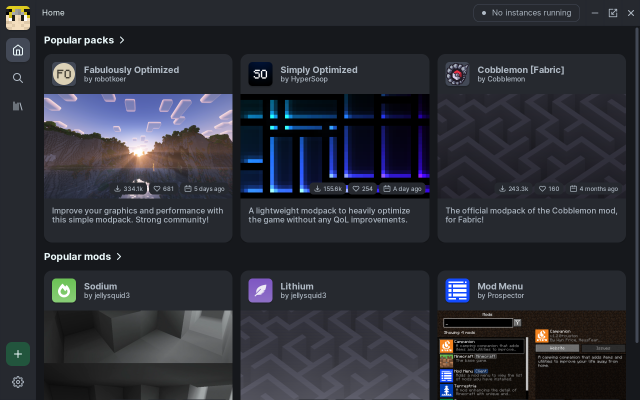Click the Cobblemon pack icon
This screenshot has width=640, height=400.
[457, 74]
